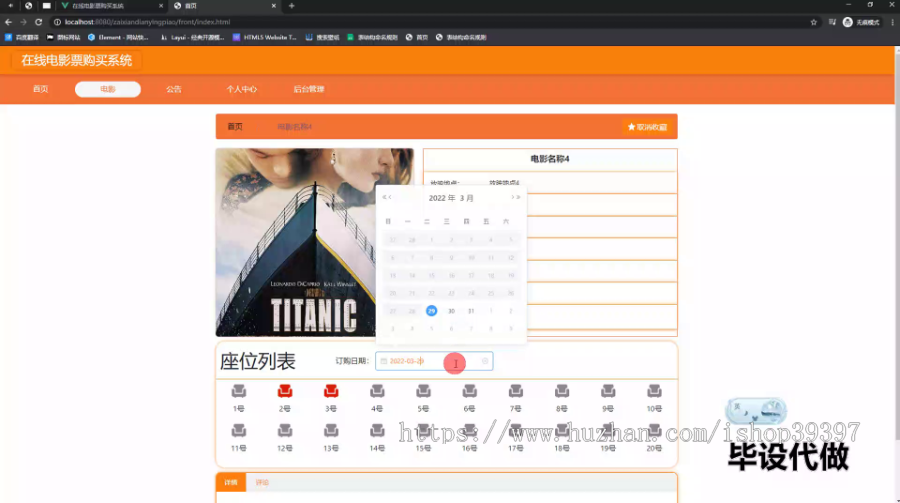Viewport: 900px width, 503px height.
Task: Open the HTML5 Website bookmark
Action: (265, 37)
